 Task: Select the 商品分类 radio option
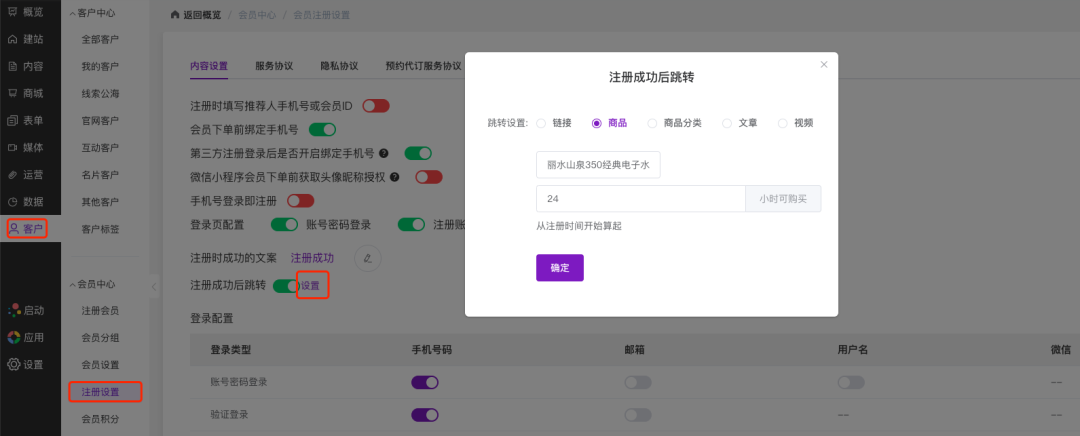click(x=653, y=123)
